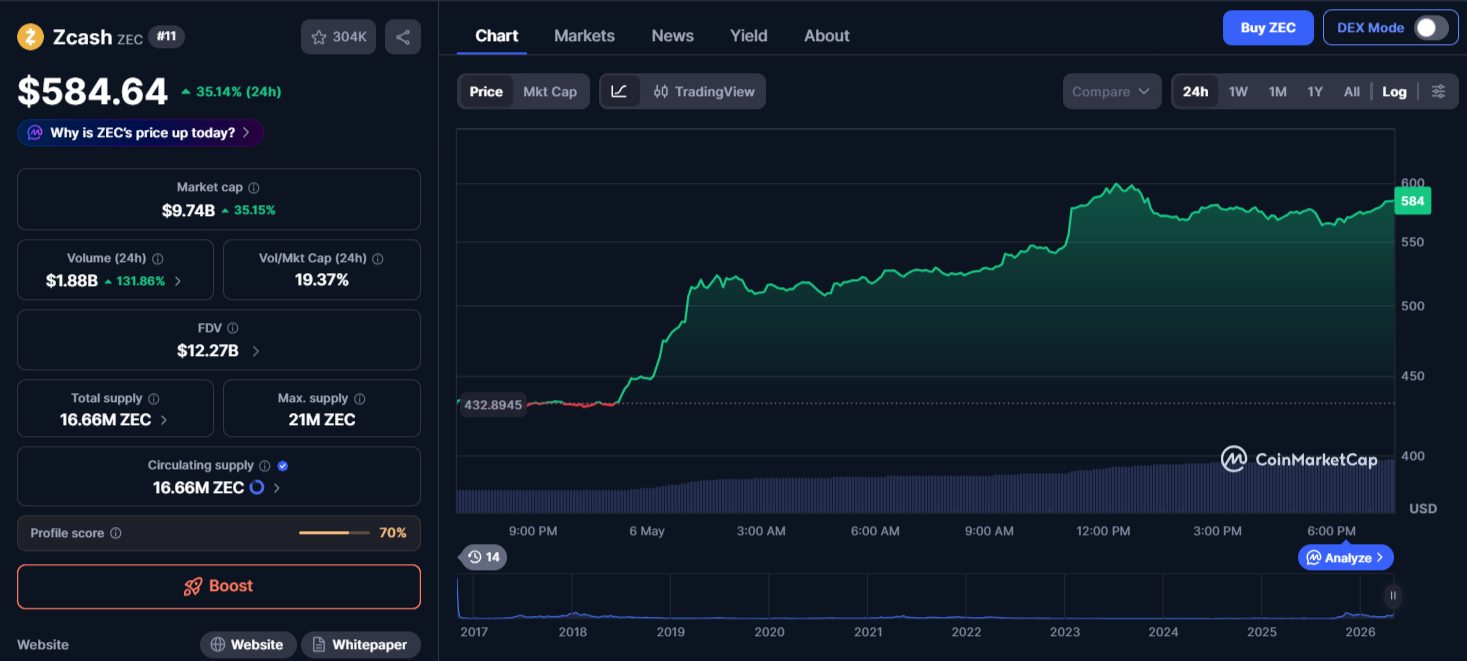Open 'Why is ZEC's price up today?'
The image size is (1467, 661).
point(140,133)
